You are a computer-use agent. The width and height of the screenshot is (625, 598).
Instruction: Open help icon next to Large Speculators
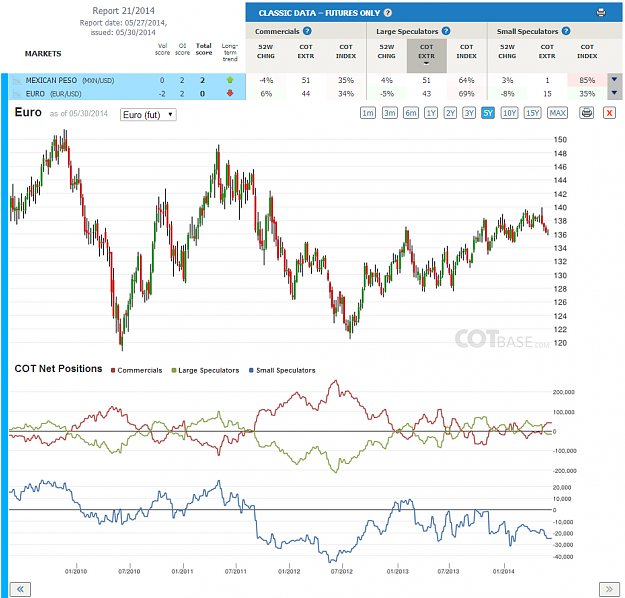click(446, 31)
